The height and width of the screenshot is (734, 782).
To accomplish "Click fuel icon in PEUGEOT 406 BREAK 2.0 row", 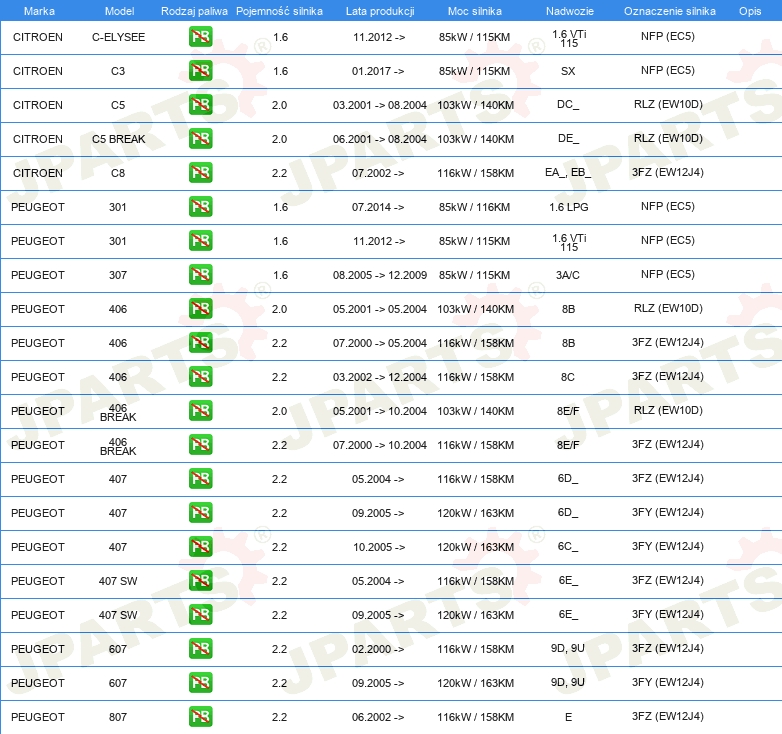I will pyautogui.click(x=200, y=410).
